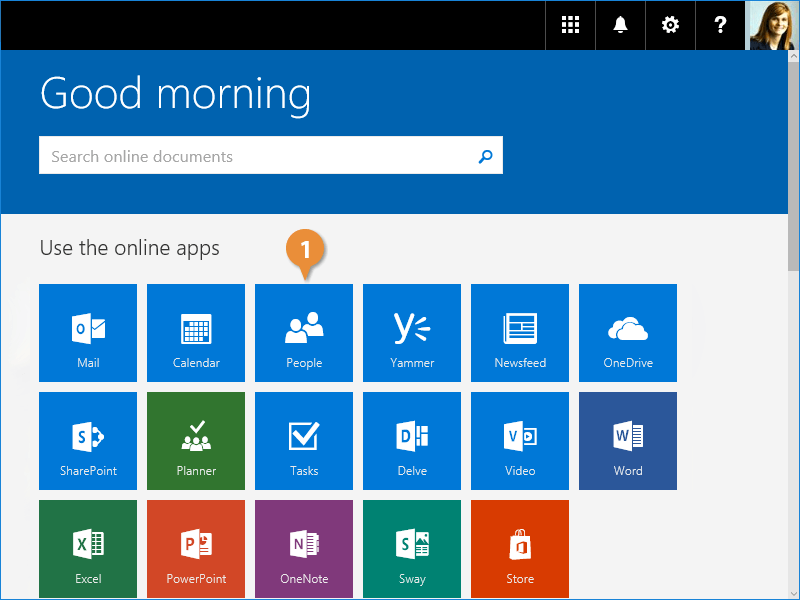The image size is (800, 600).
Task: Open the app launcher grid
Action: [x=571, y=25]
